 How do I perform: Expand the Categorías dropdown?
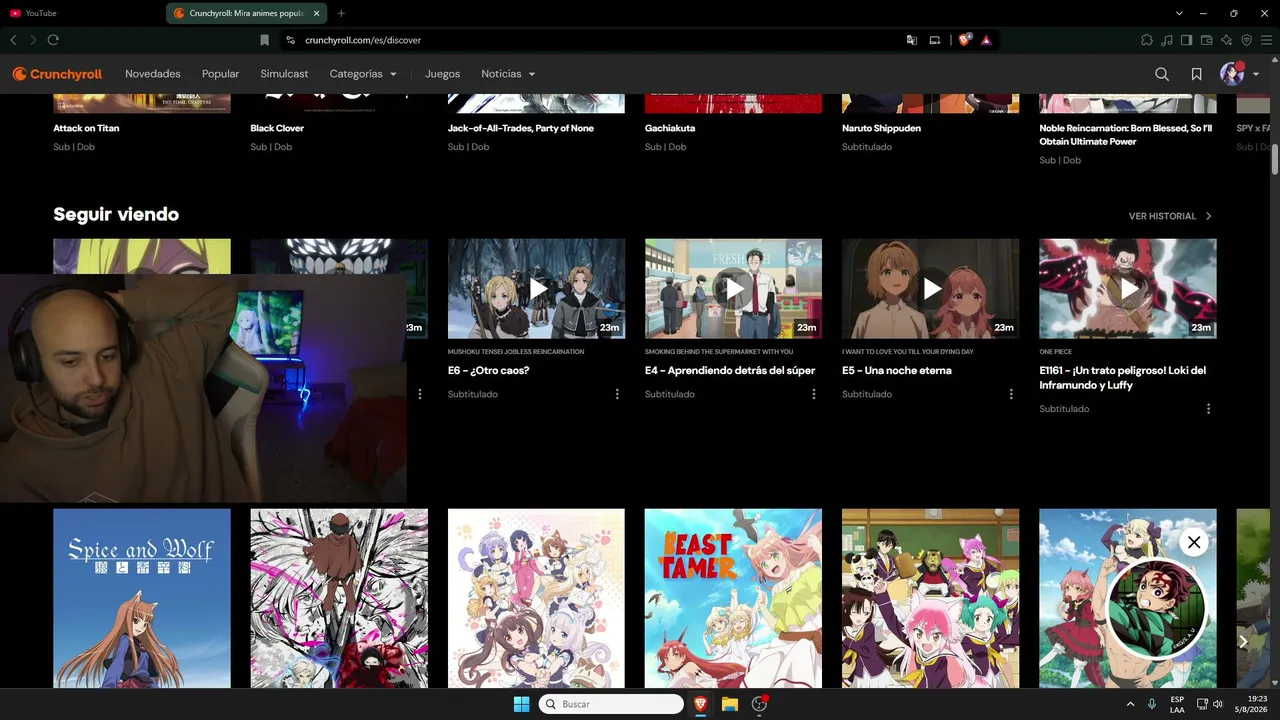363,74
